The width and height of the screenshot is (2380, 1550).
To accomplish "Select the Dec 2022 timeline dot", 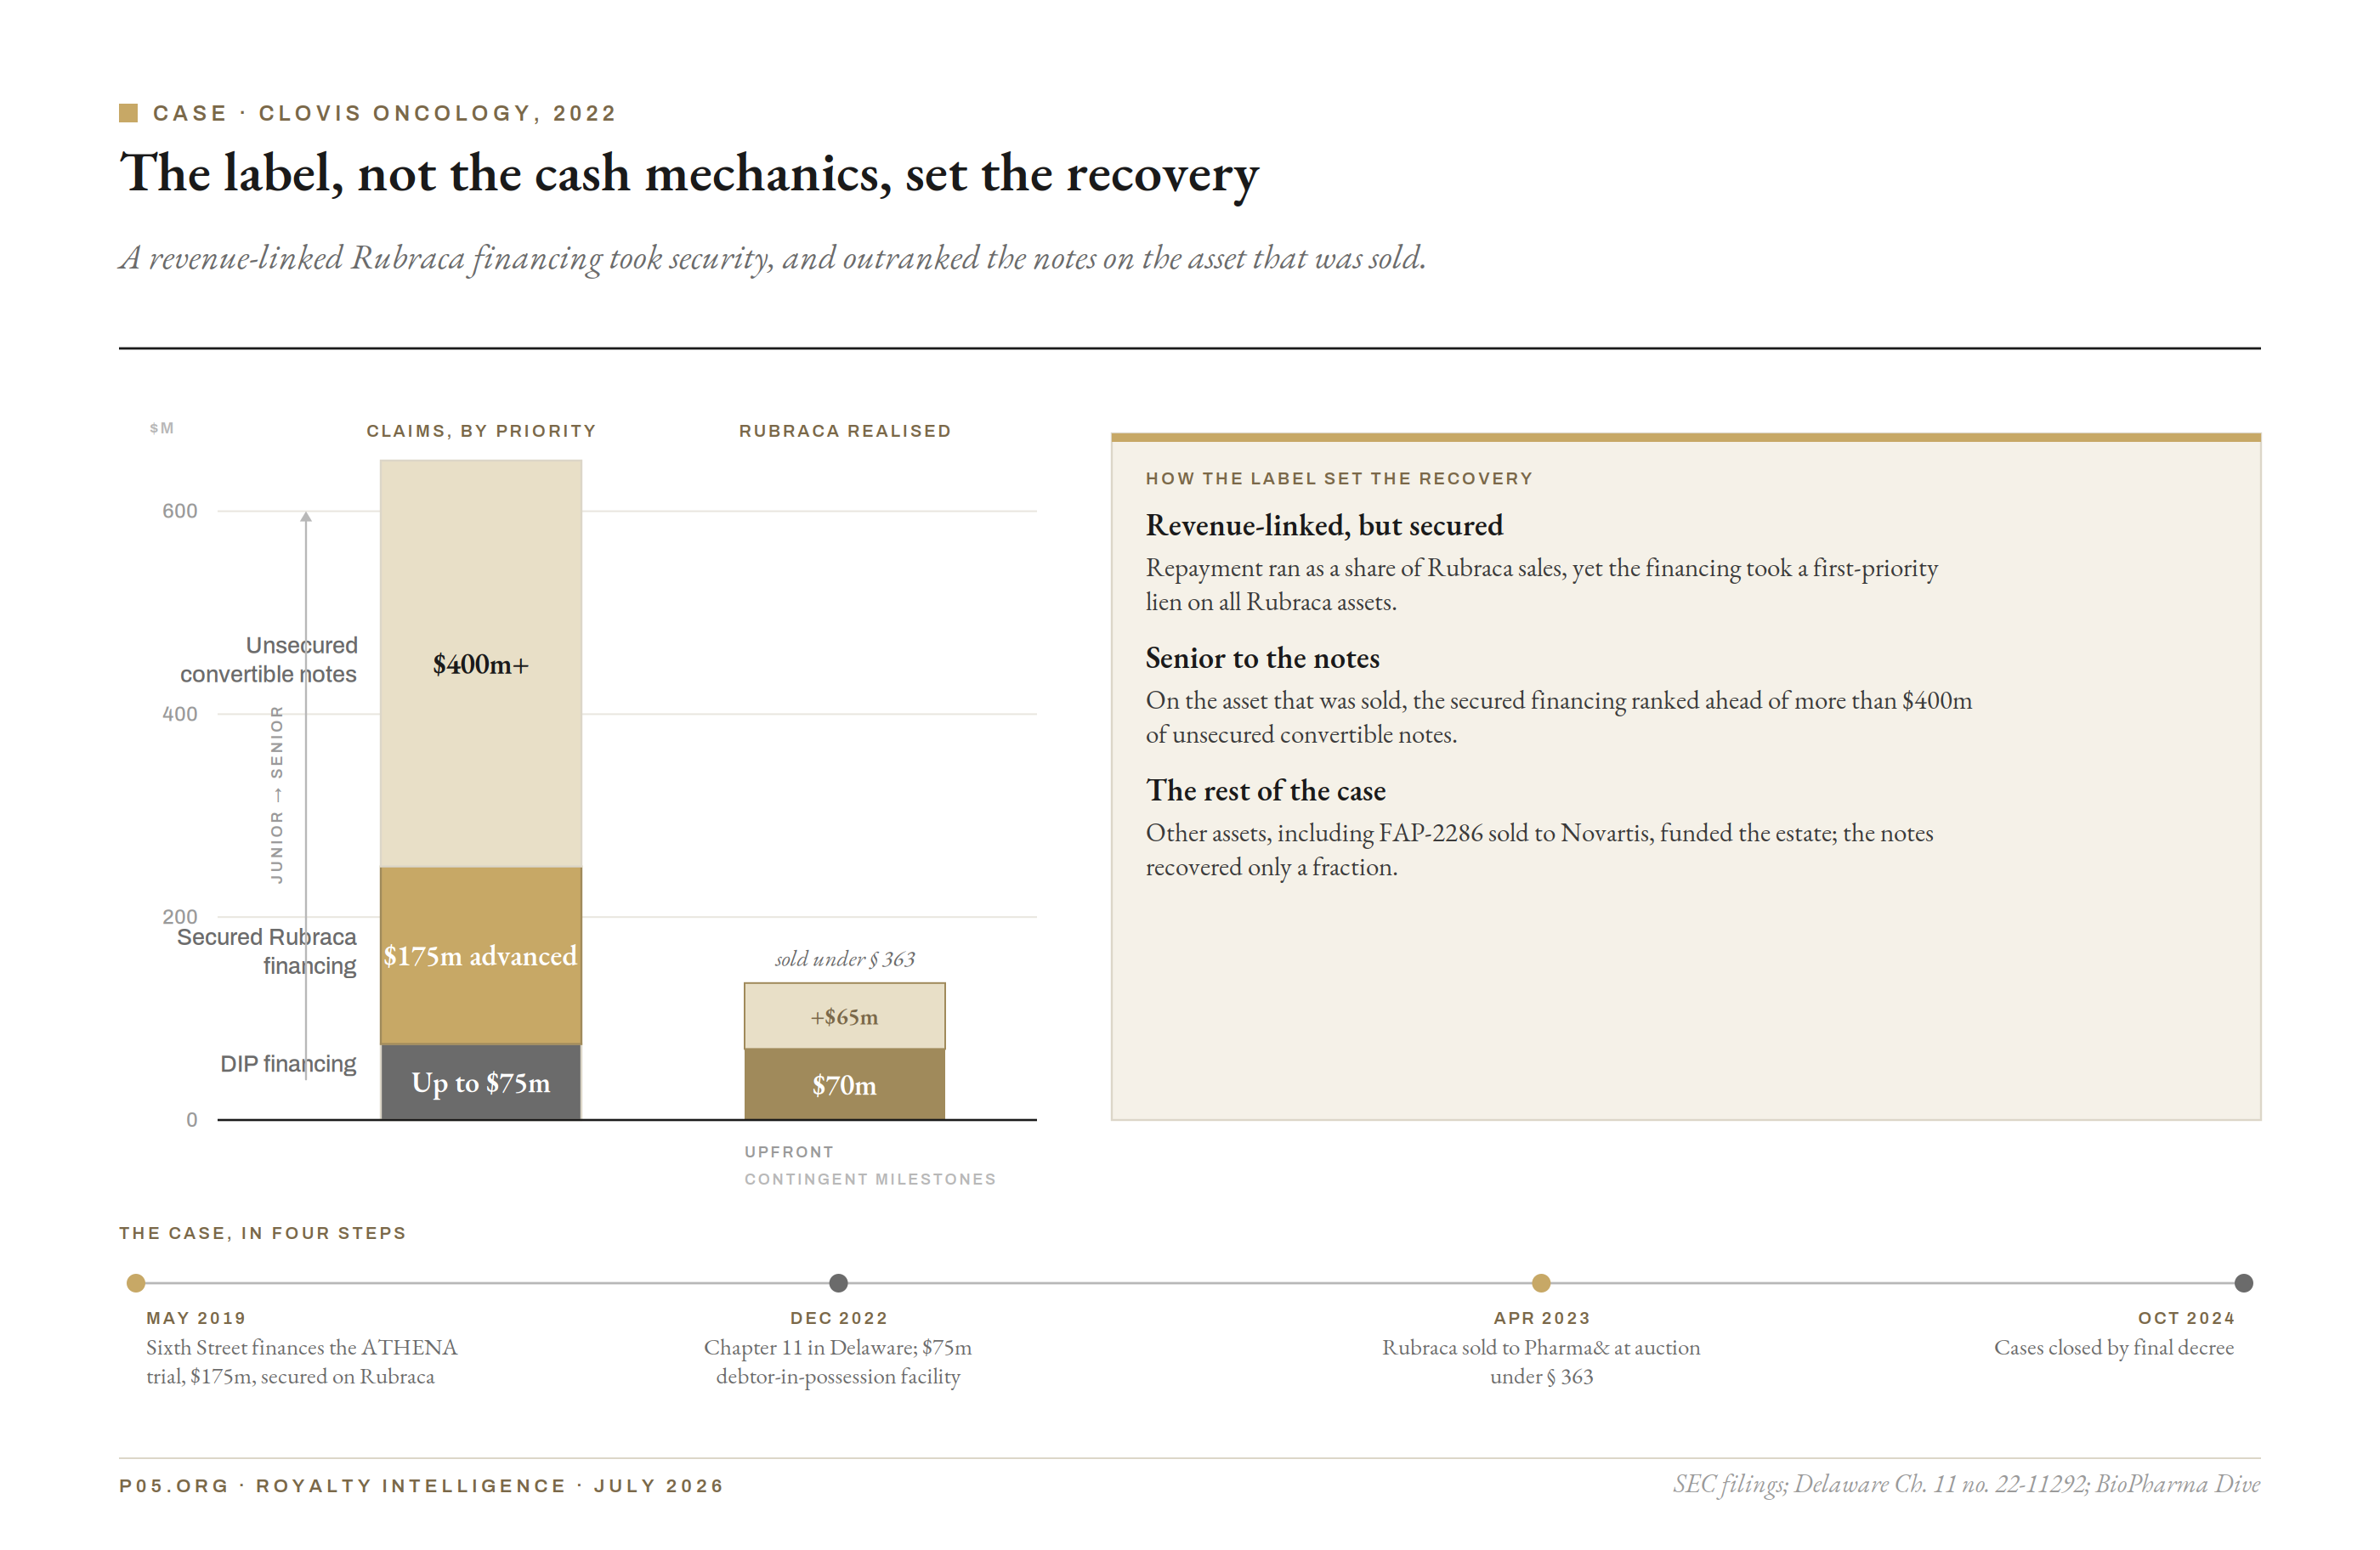I will pos(839,1283).
